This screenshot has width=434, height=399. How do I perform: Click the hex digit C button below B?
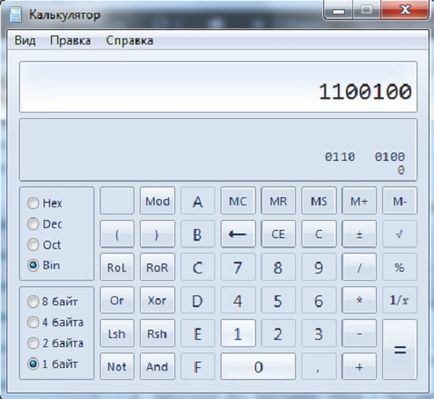tap(198, 267)
